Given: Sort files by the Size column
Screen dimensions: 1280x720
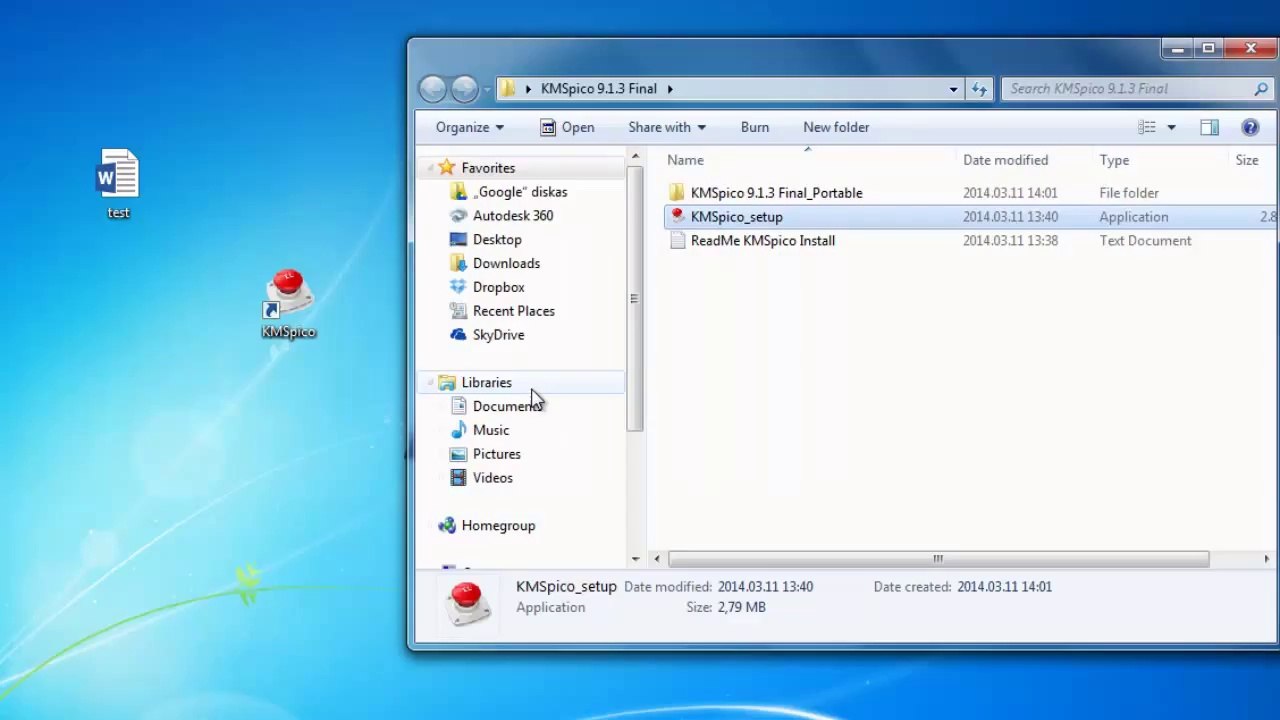Looking at the screenshot, I should pos(1247,160).
